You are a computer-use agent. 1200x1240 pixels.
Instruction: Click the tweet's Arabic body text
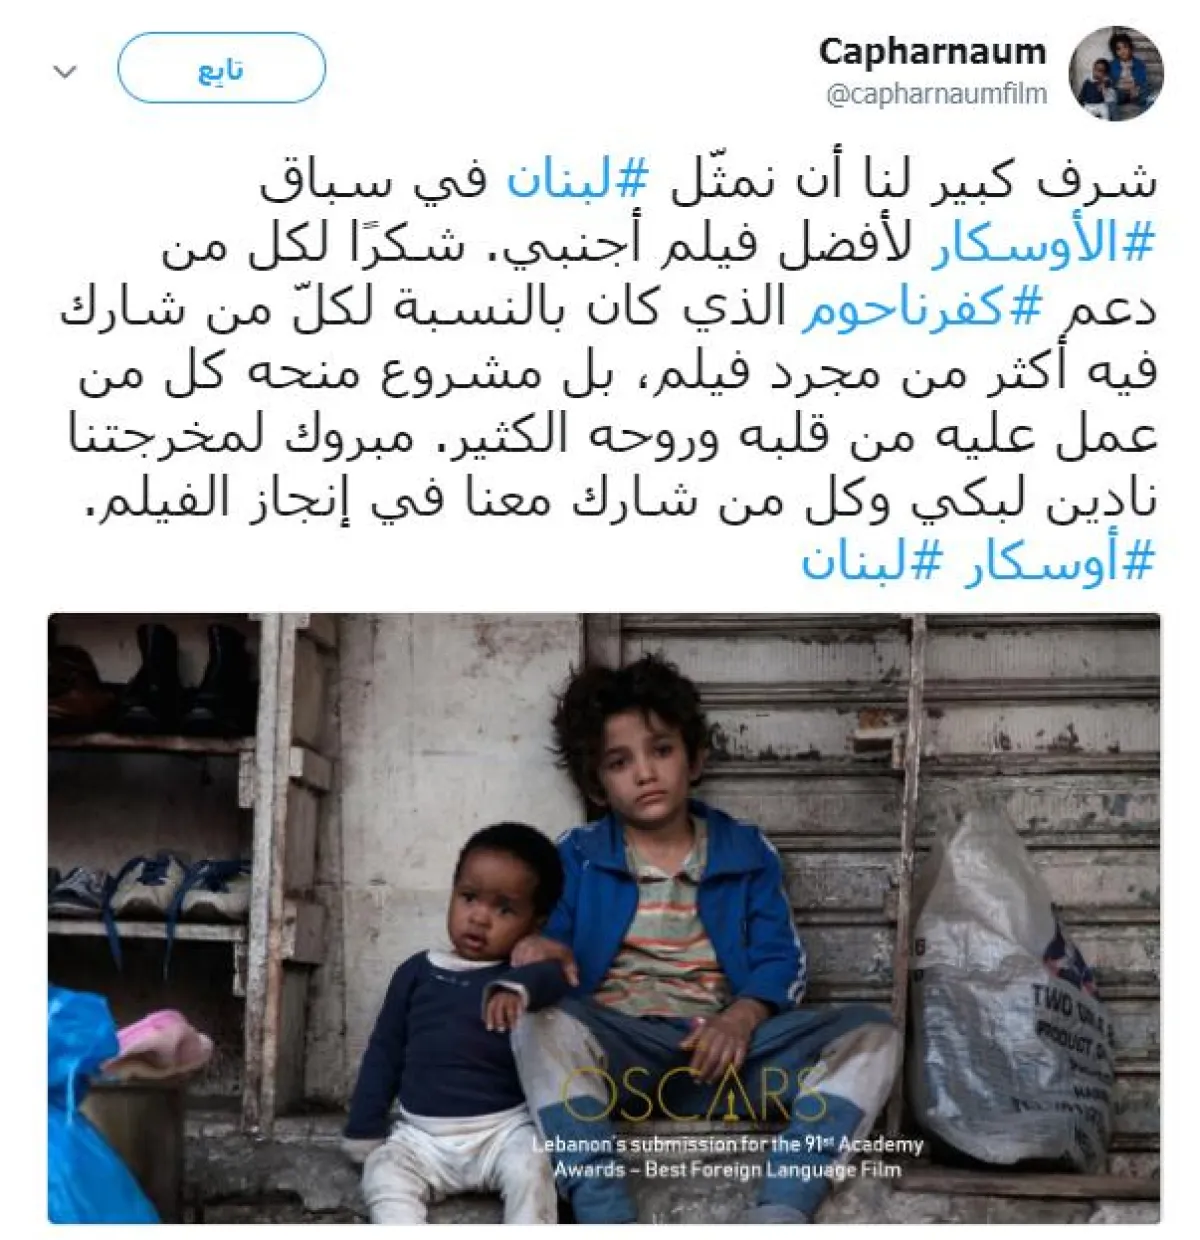608,372
